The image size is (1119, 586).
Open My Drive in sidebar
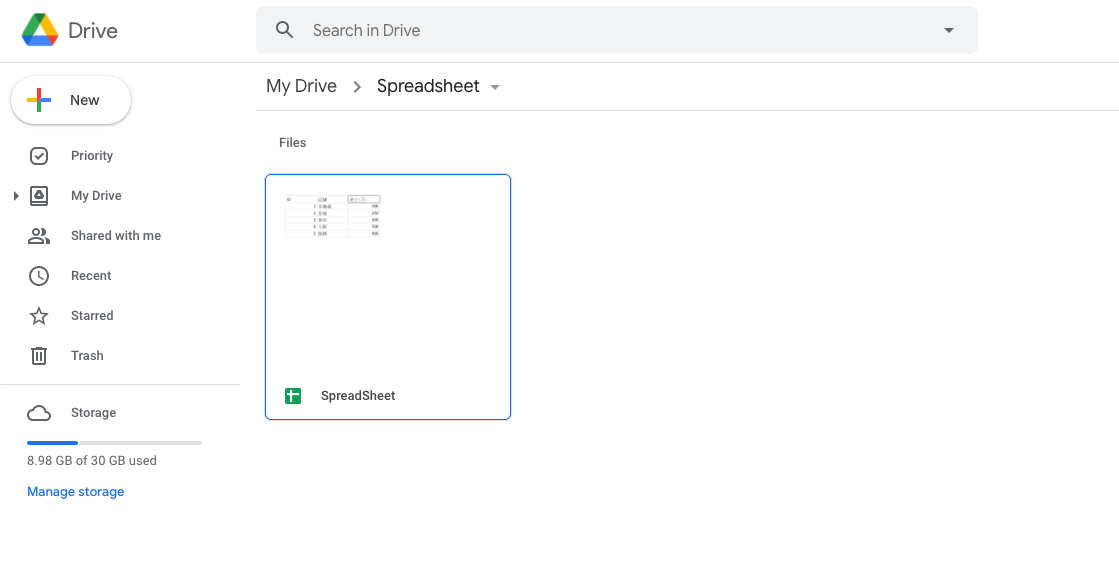tap(96, 196)
